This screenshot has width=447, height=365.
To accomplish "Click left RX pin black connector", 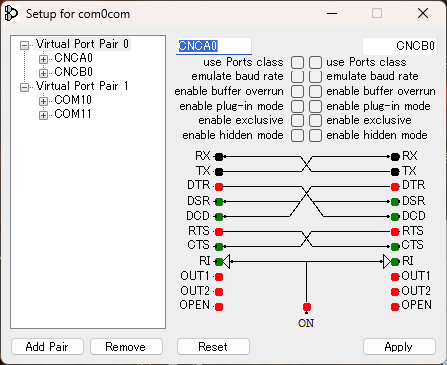I will pyautogui.click(x=219, y=156).
